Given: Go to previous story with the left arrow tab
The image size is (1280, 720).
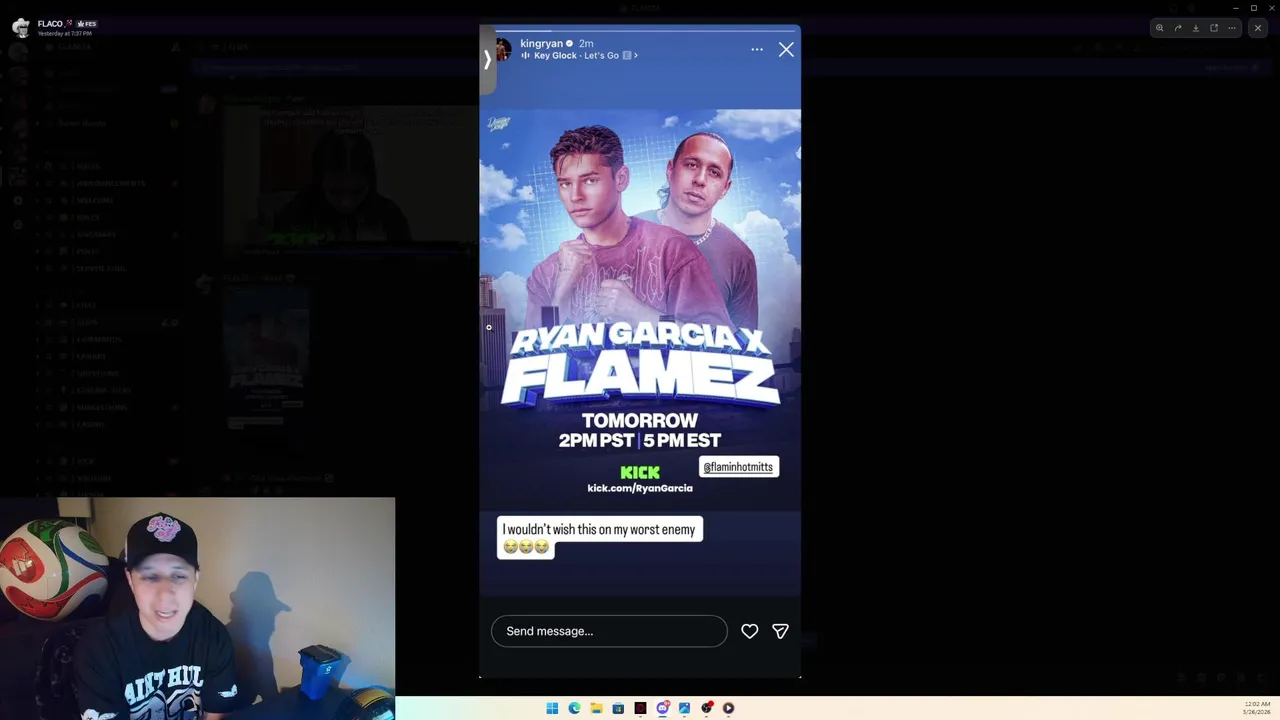Looking at the screenshot, I should [487, 60].
